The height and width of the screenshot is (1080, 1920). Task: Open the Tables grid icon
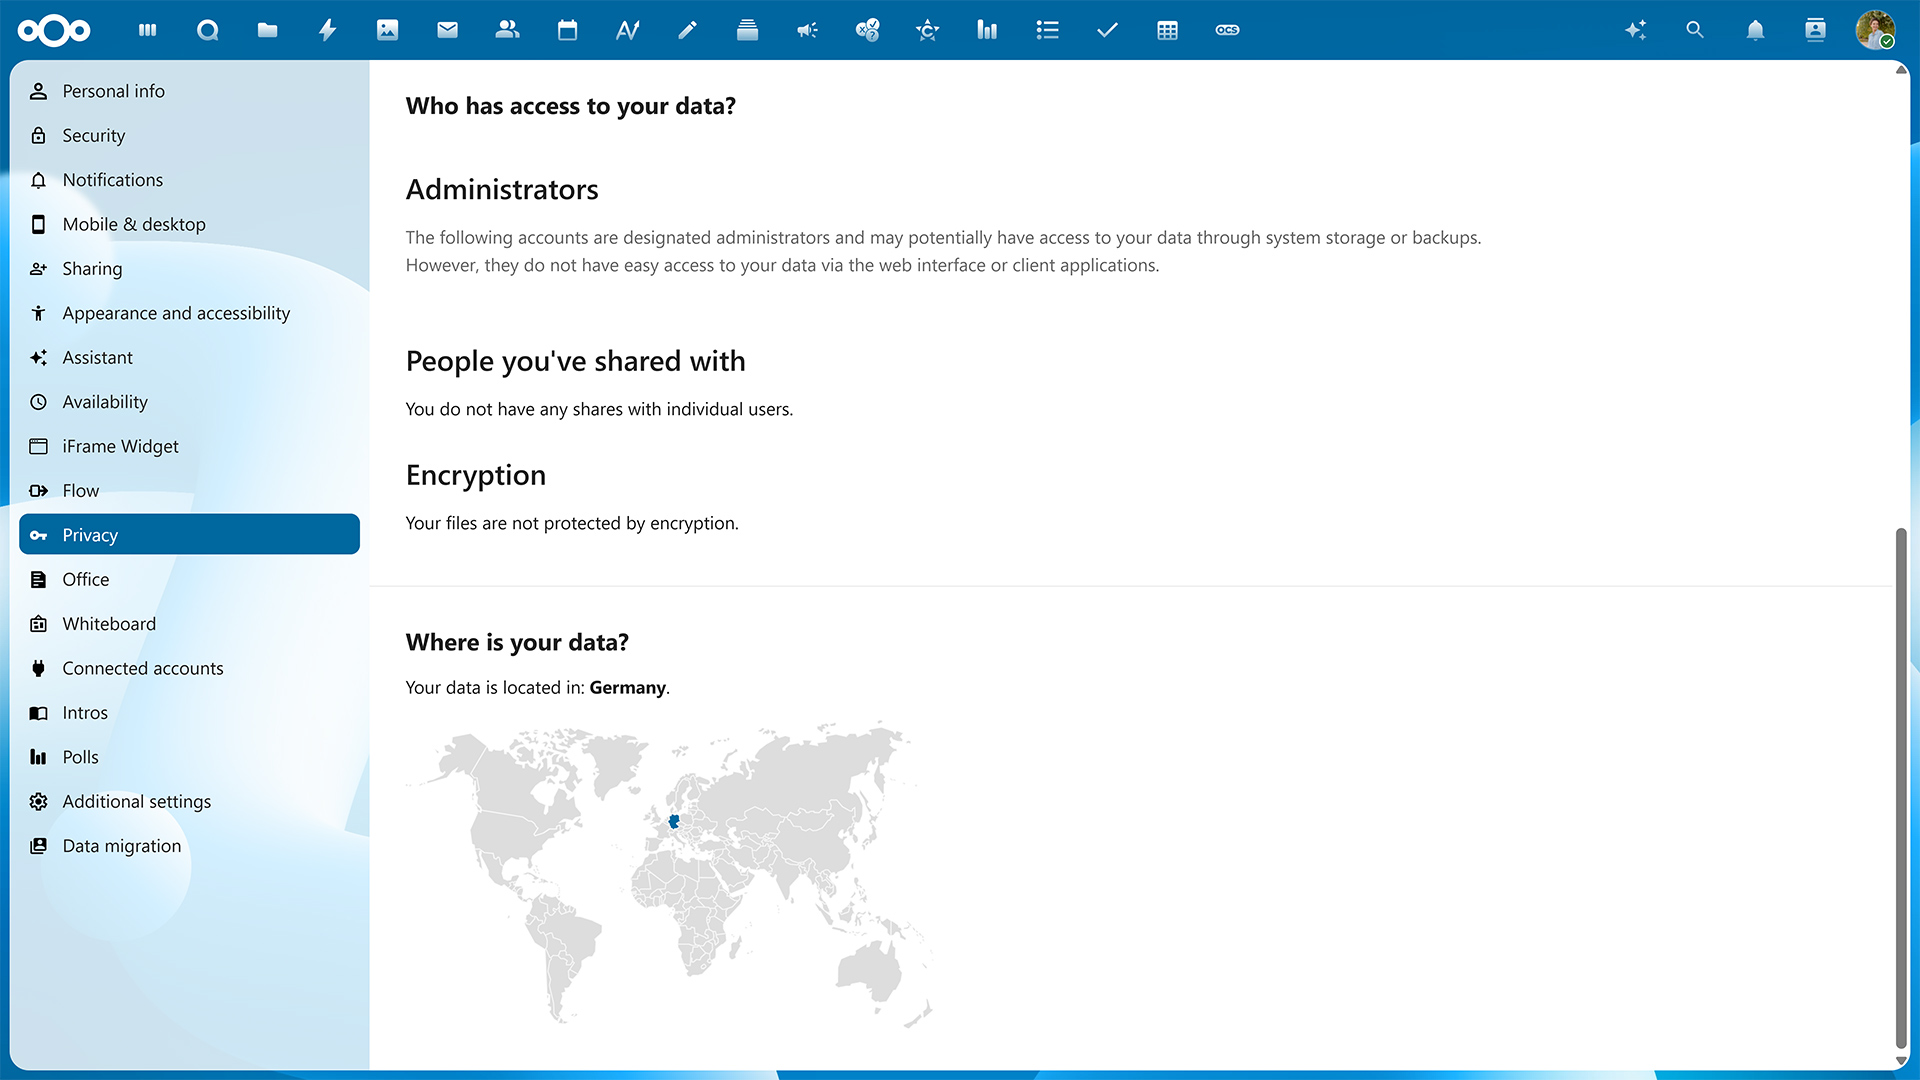(x=1167, y=30)
